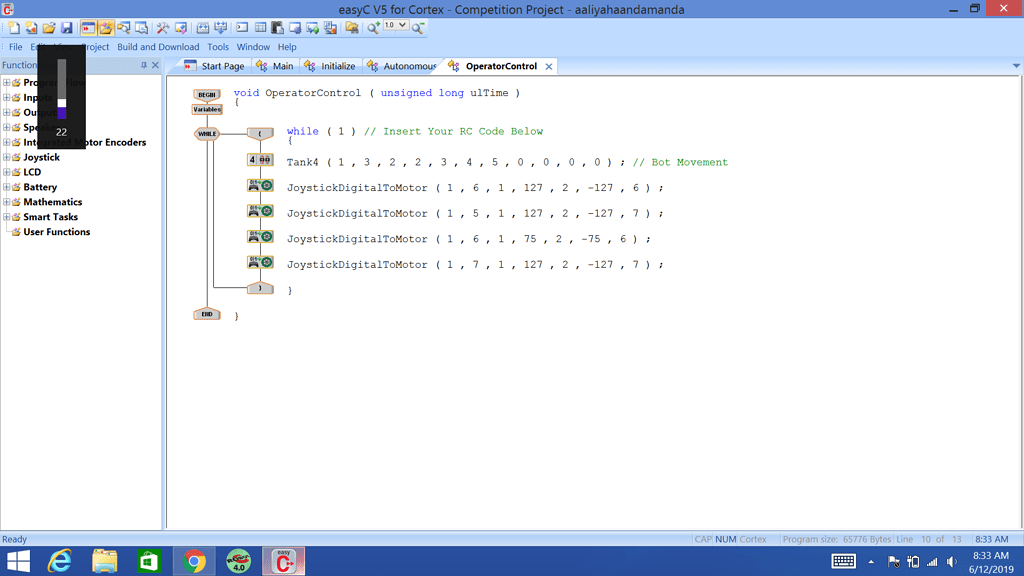Open the Tools menu
The image size is (1024, 576).
(218, 46)
